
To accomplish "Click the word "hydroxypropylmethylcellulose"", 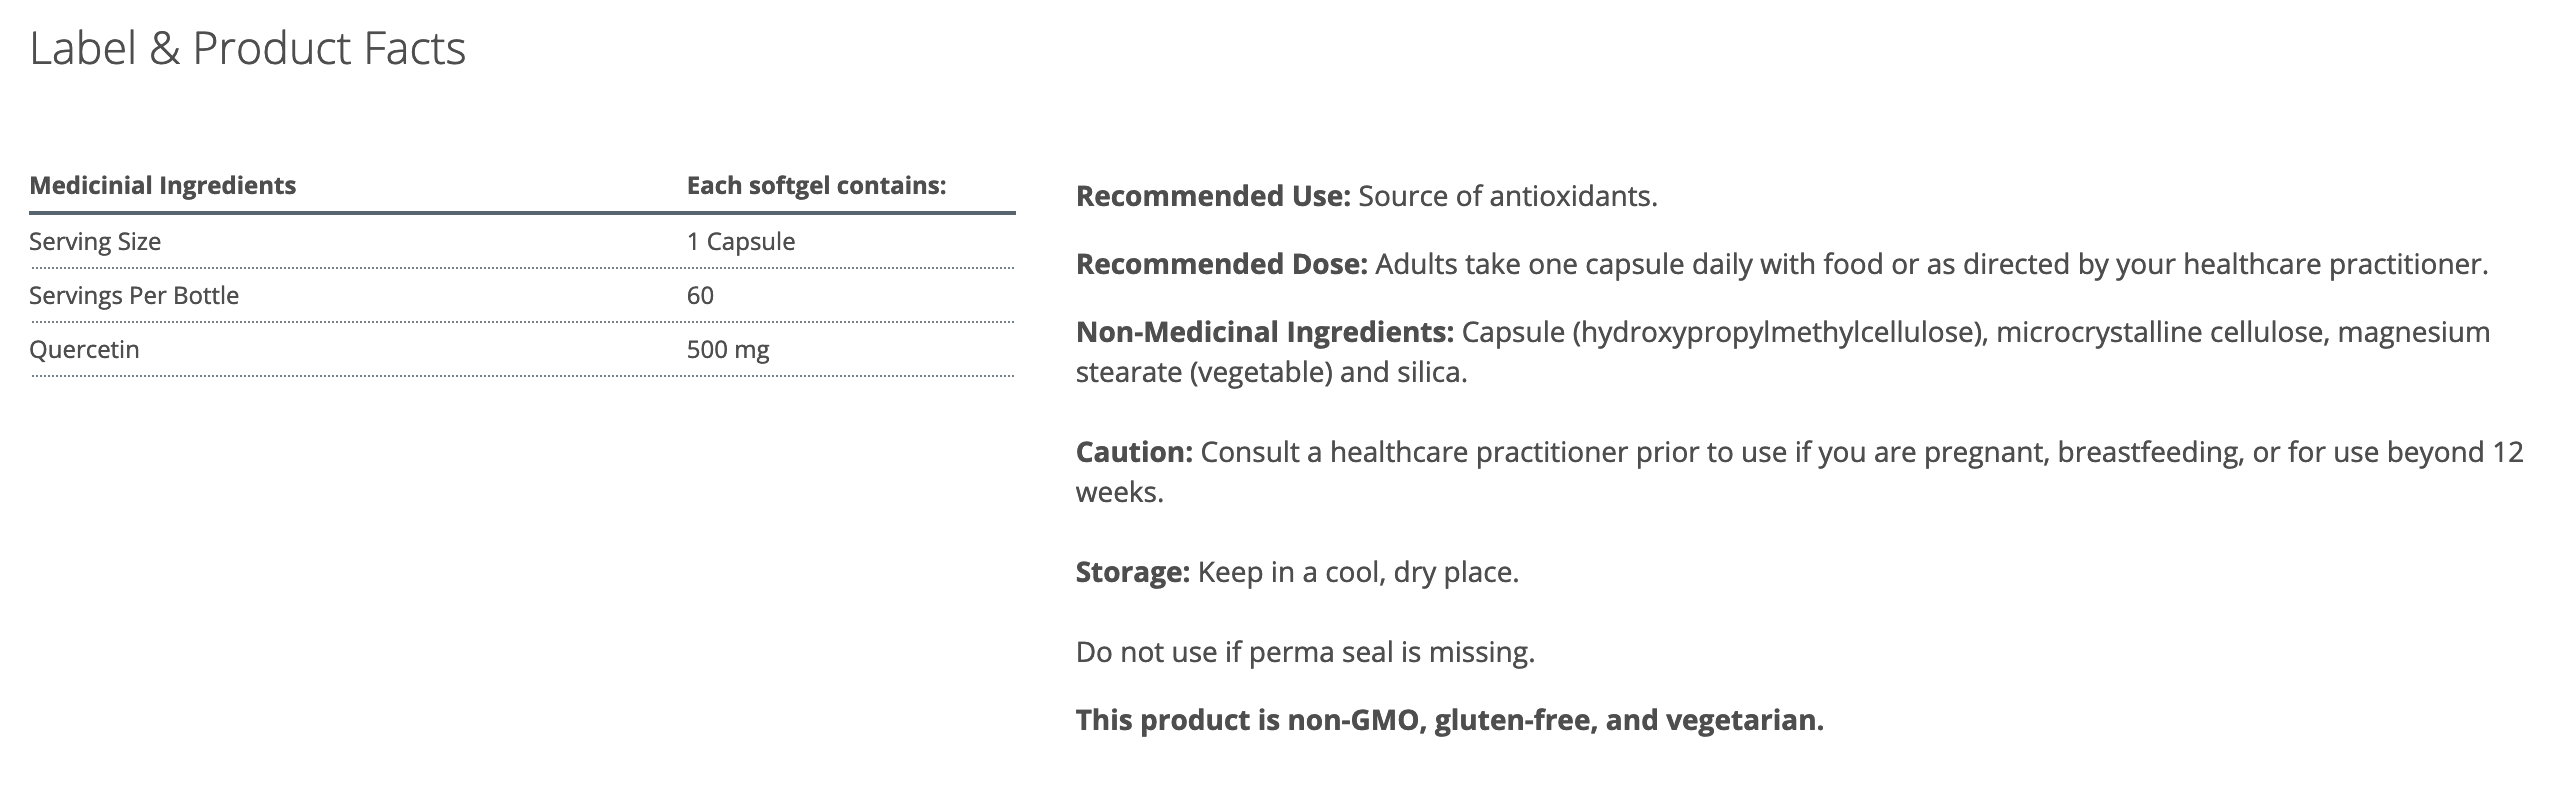I will point(1776,332).
